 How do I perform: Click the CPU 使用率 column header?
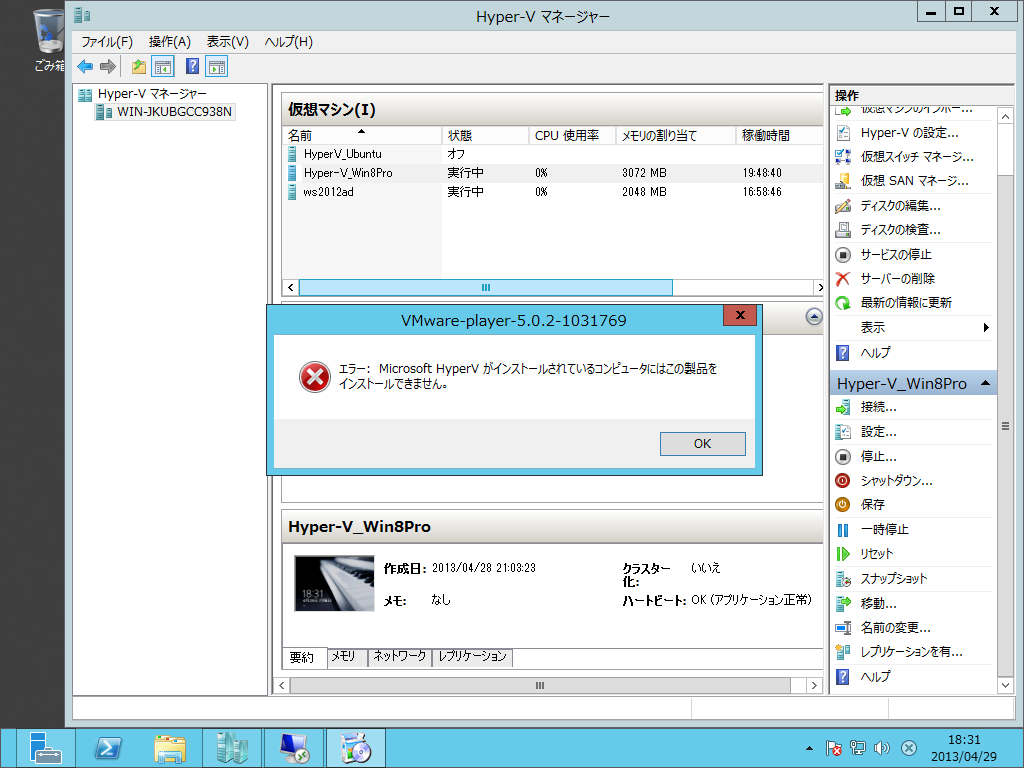pyautogui.click(x=573, y=136)
